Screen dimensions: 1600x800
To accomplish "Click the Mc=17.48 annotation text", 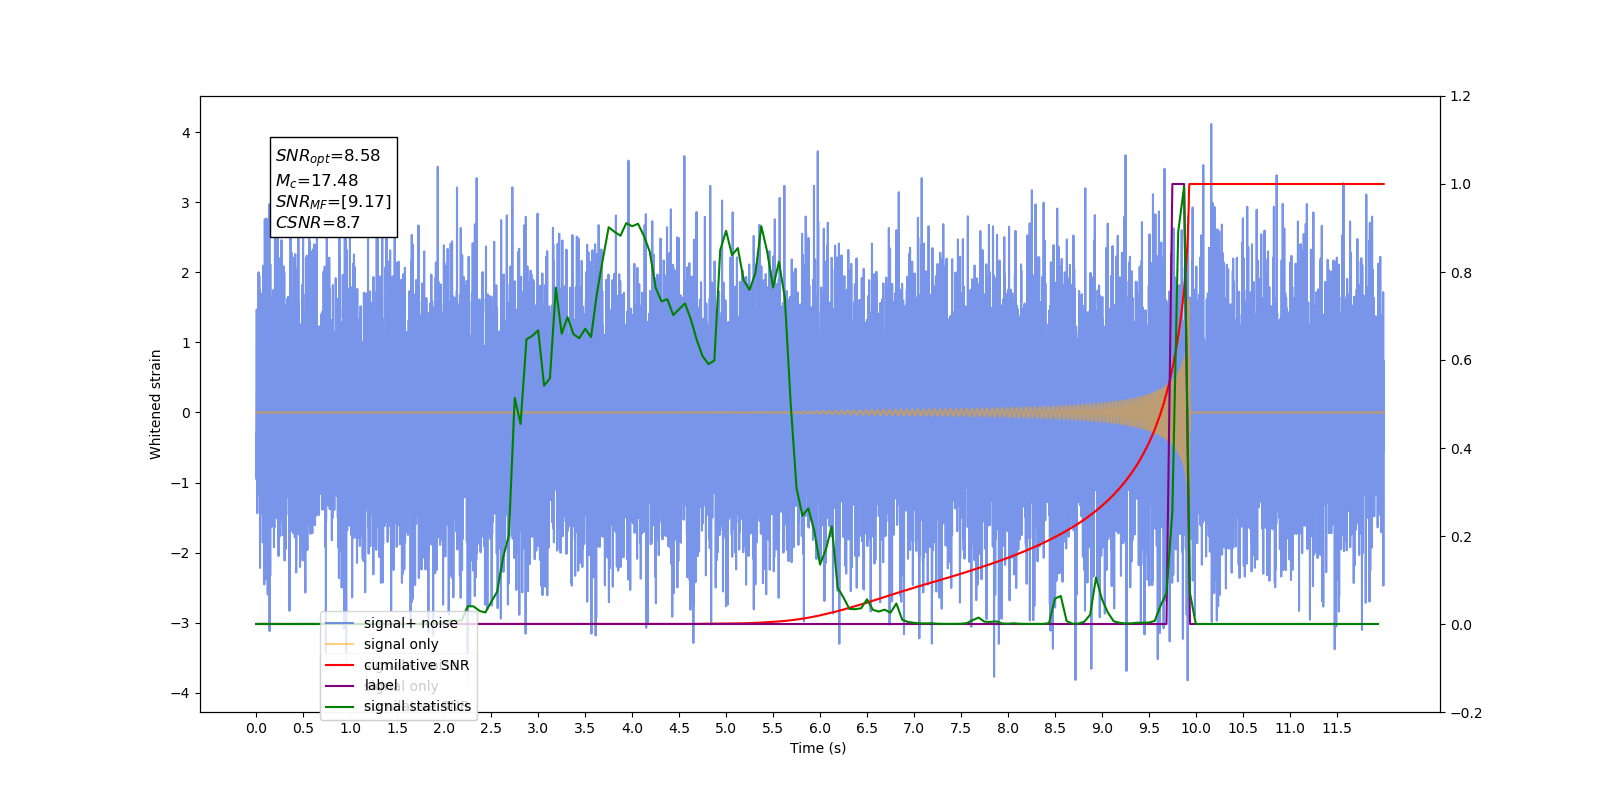I will pos(317,181).
